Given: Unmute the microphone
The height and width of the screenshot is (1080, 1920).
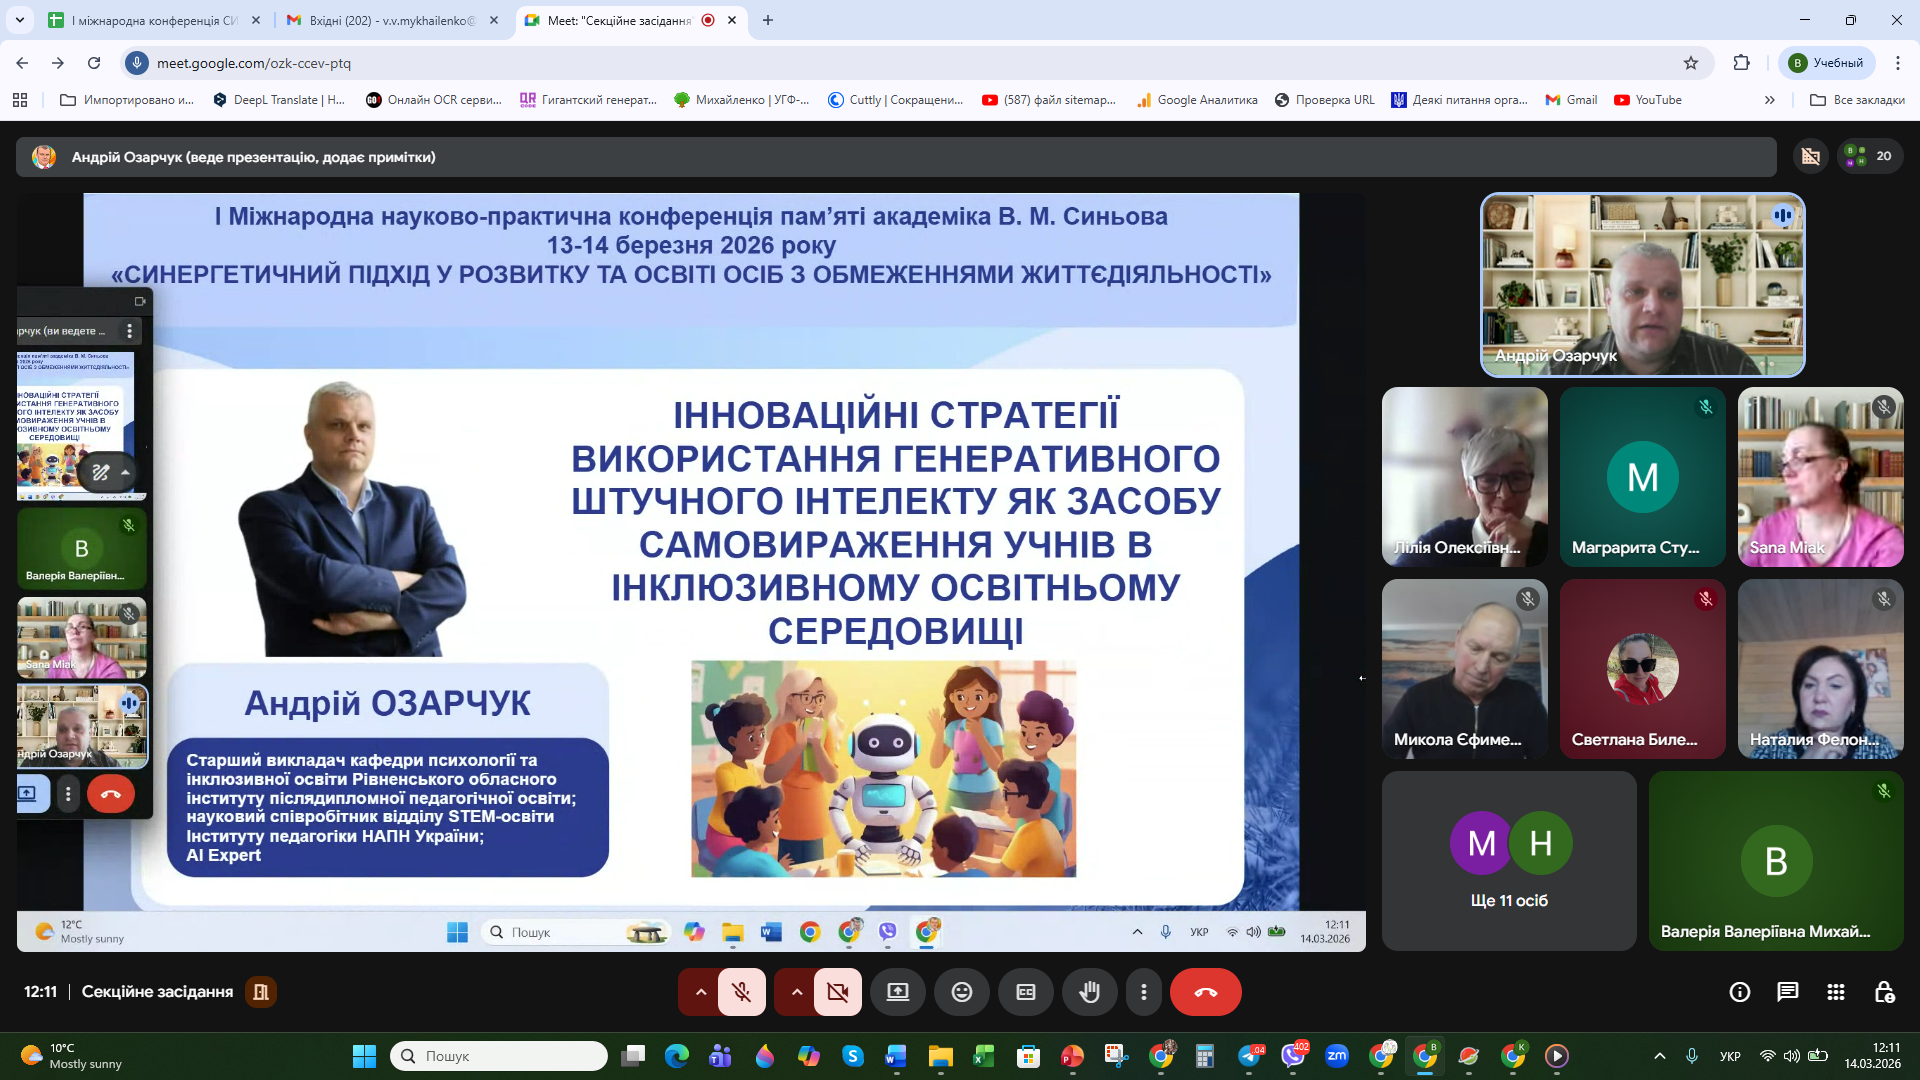Looking at the screenshot, I should [x=741, y=992].
